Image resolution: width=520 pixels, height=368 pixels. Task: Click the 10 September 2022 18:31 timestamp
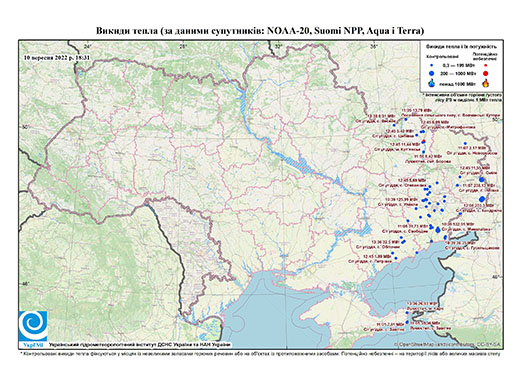click(57, 57)
